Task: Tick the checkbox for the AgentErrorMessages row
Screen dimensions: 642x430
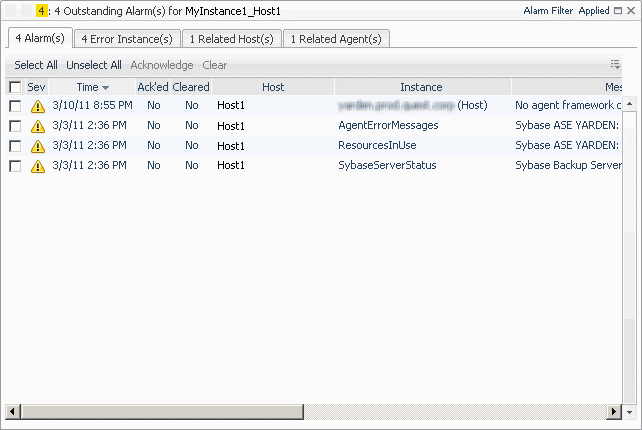Action: (x=15, y=126)
